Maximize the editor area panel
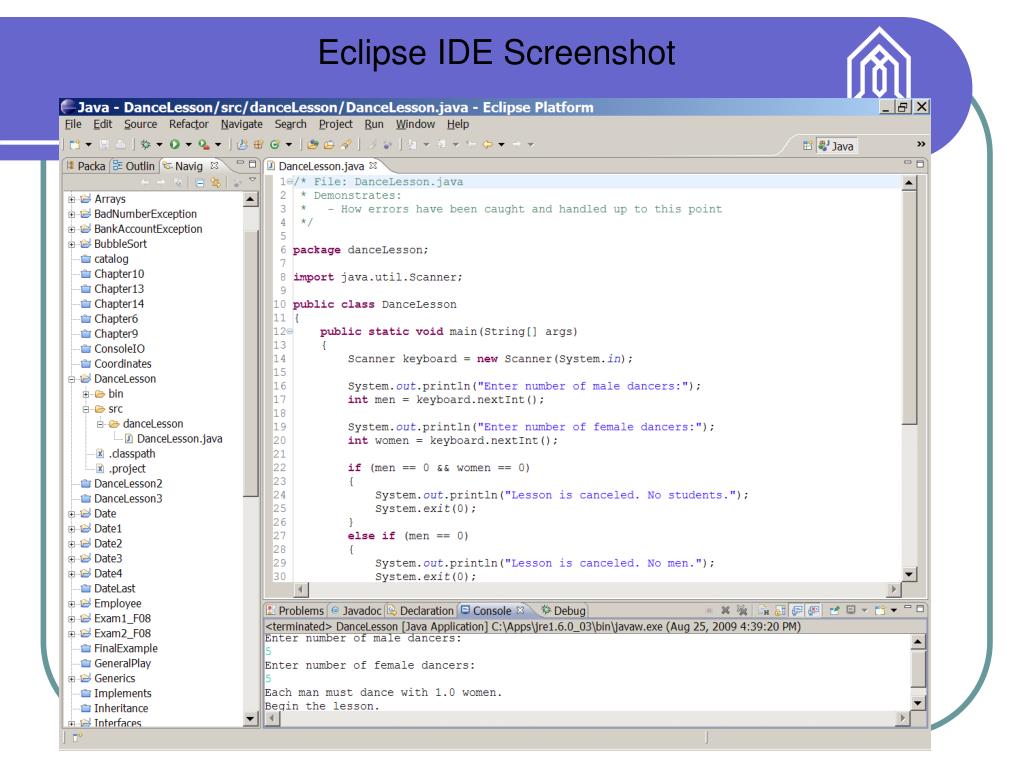The image size is (1024, 768). pos(921,164)
